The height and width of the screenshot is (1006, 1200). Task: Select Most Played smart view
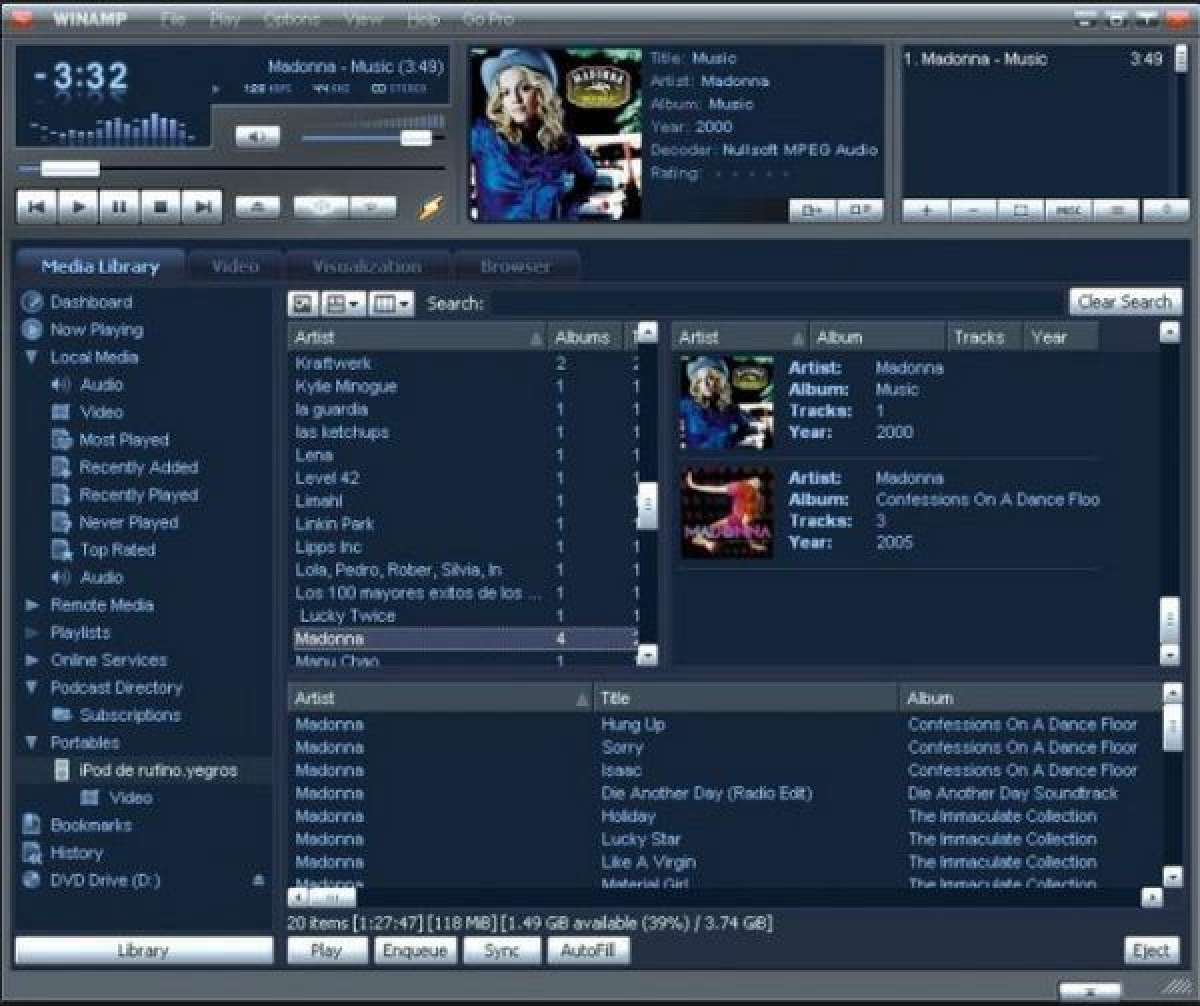pos(124,439)
